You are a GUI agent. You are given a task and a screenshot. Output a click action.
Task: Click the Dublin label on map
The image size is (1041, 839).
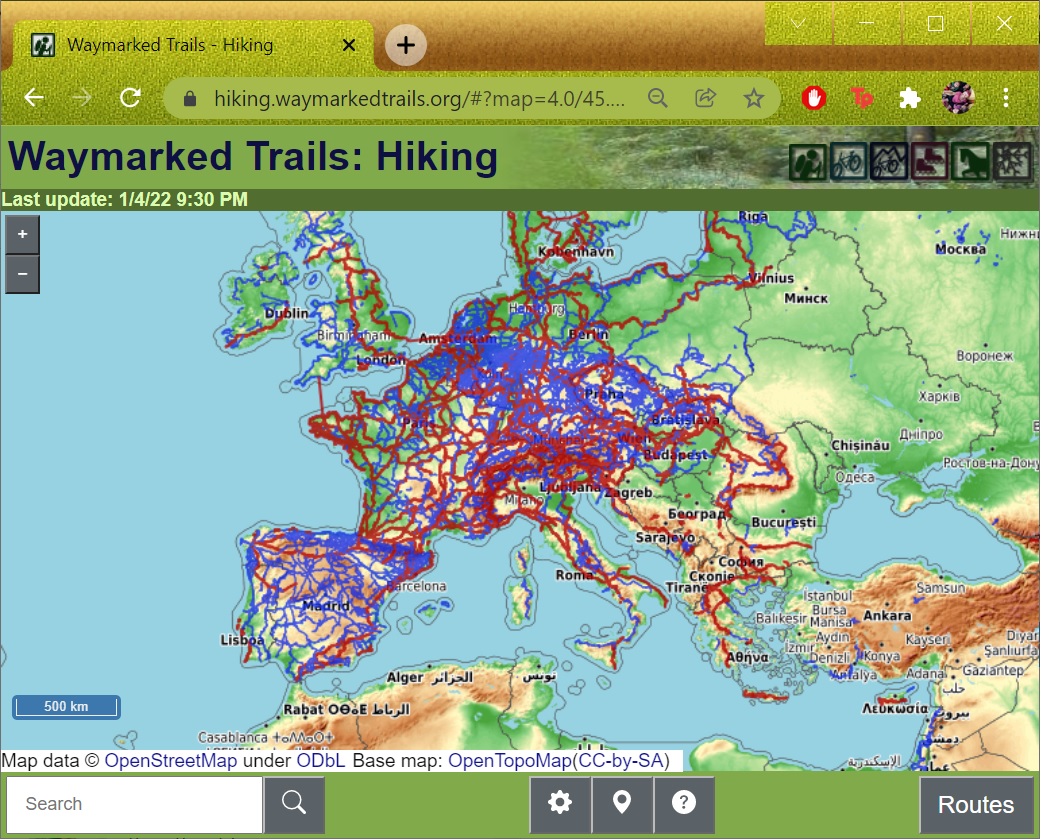point(286,313)
